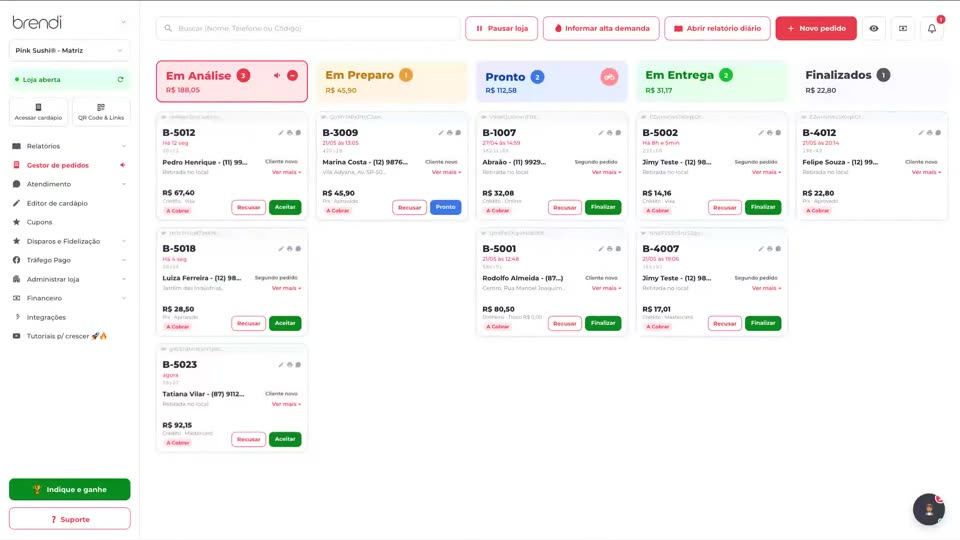Open chat icon on order B-5001
960x540 pixels.
(x=618, y=249)
